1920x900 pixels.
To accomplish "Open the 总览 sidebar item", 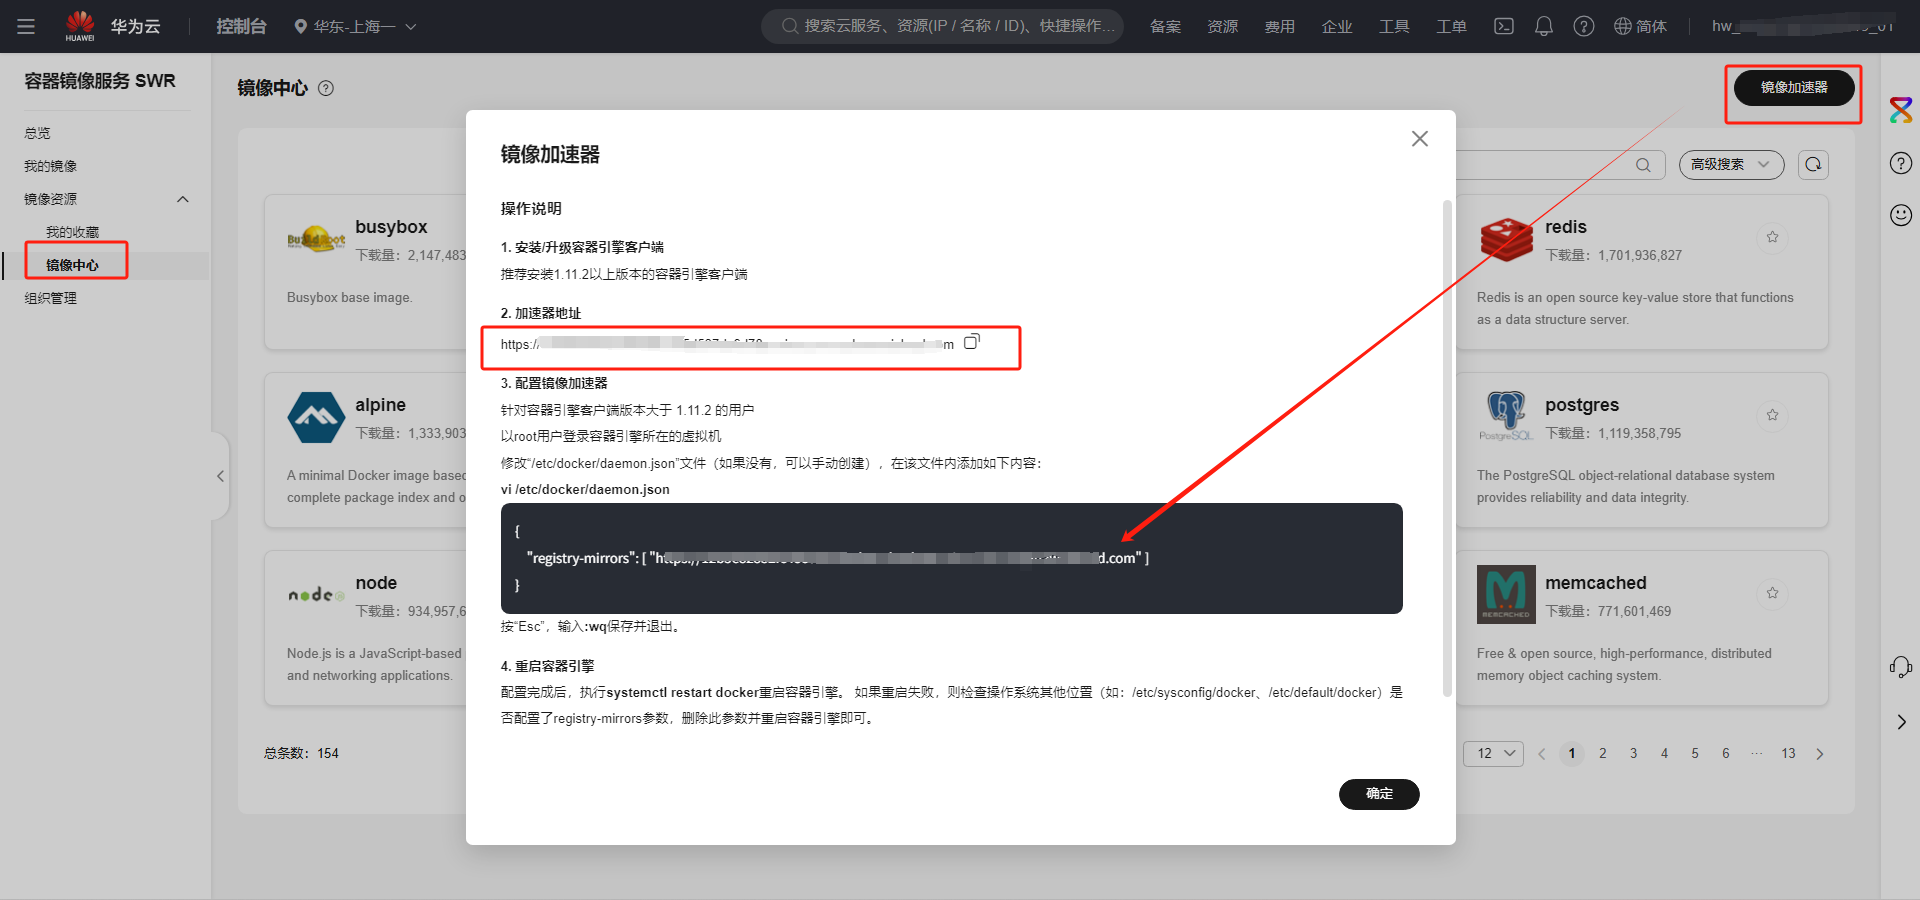I will pyautogui.click(x=38, y=133).
